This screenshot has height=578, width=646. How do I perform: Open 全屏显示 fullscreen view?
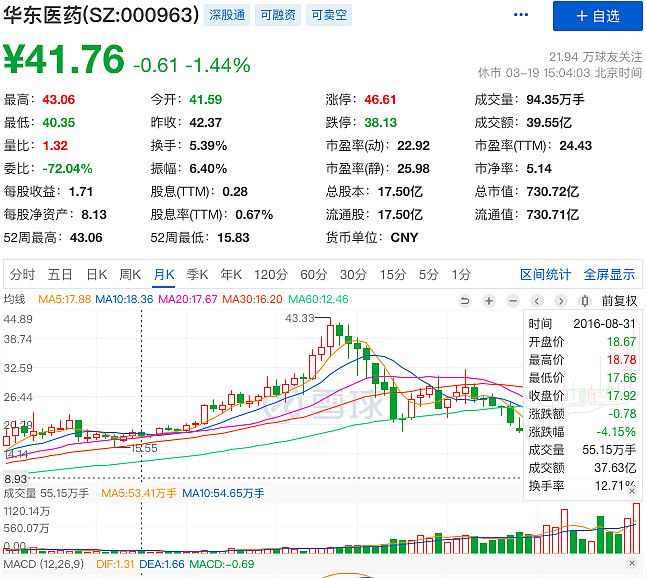click(x=609, y=274)
